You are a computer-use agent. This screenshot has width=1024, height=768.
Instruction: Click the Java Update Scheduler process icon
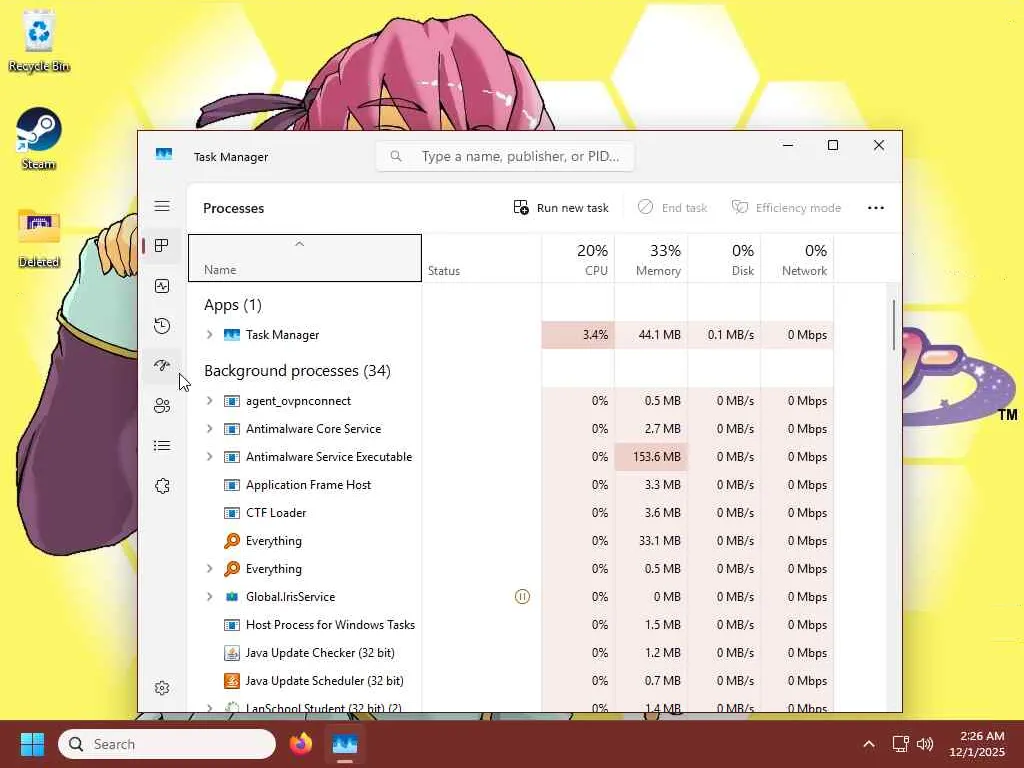pos(232,680)
